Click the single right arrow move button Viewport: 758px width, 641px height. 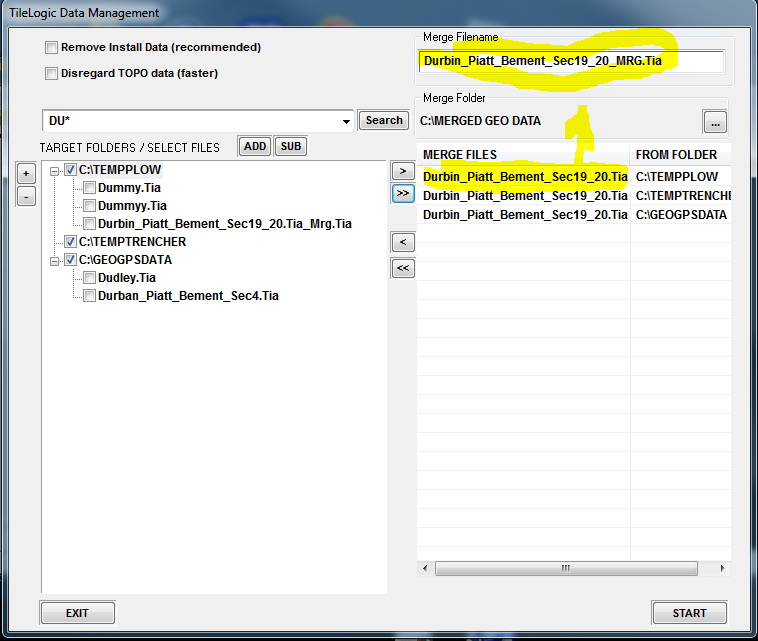point(403,172)
